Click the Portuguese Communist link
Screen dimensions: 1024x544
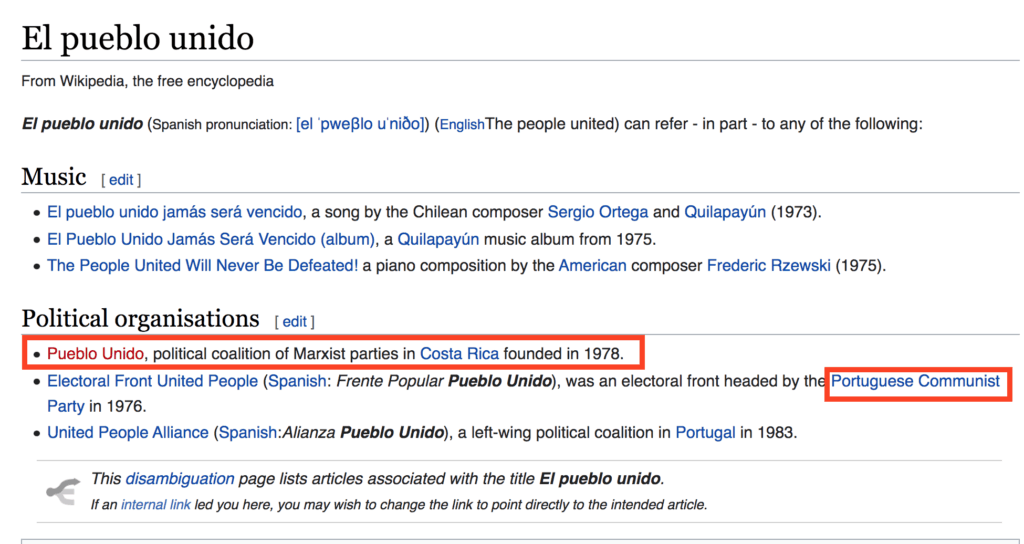[x=915, y=381]
